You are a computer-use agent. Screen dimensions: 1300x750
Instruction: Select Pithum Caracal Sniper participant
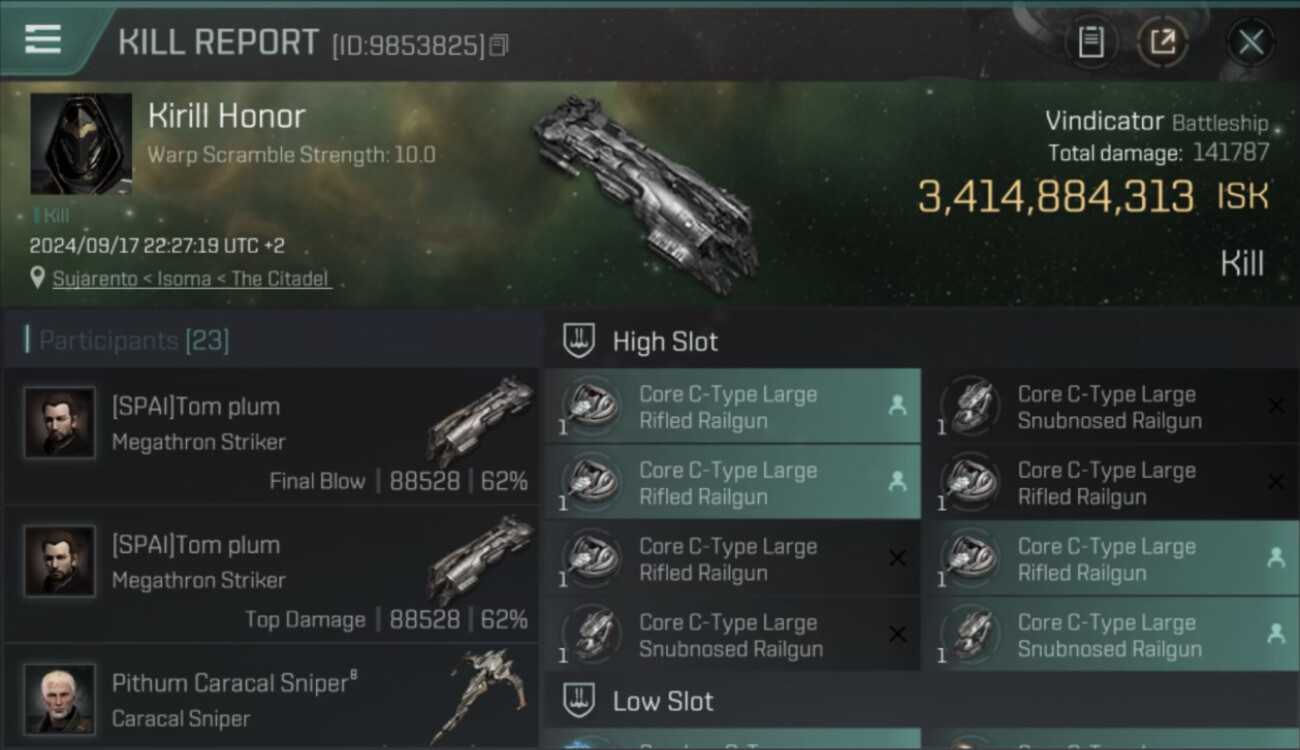coord(271,697)
